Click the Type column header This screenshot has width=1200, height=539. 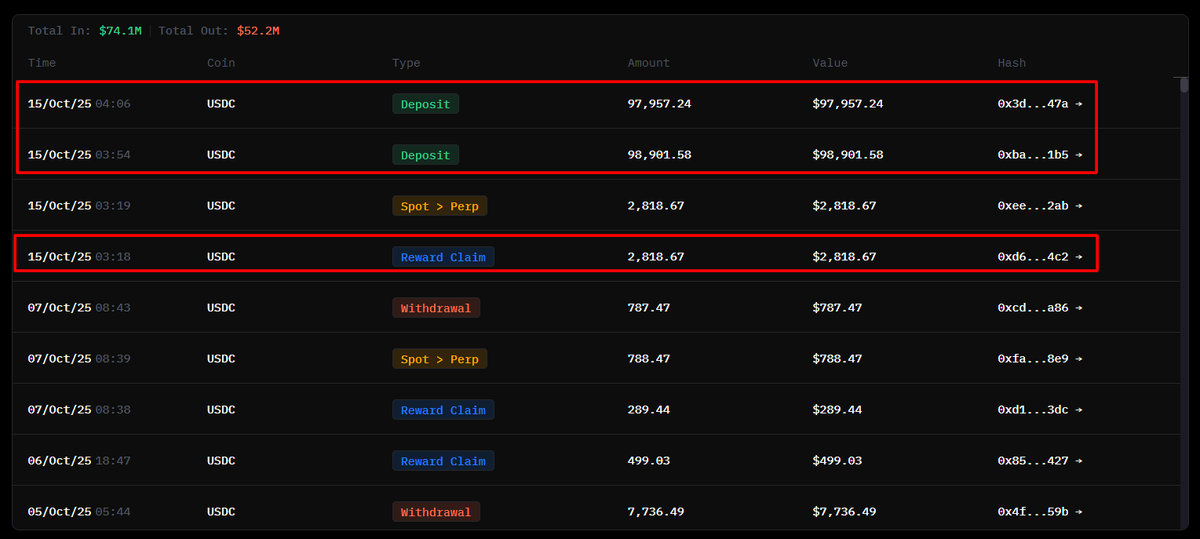[x=406, y=63]
